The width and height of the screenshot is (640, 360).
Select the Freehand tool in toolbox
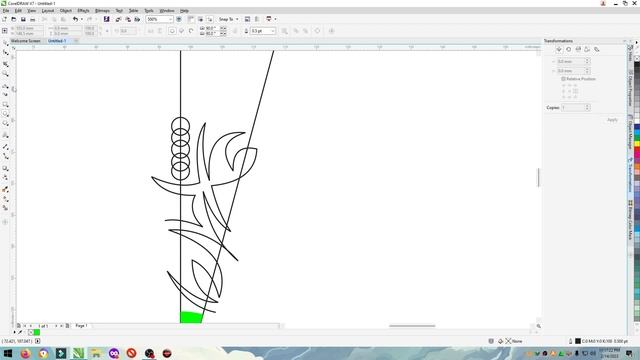pos(5,86)
